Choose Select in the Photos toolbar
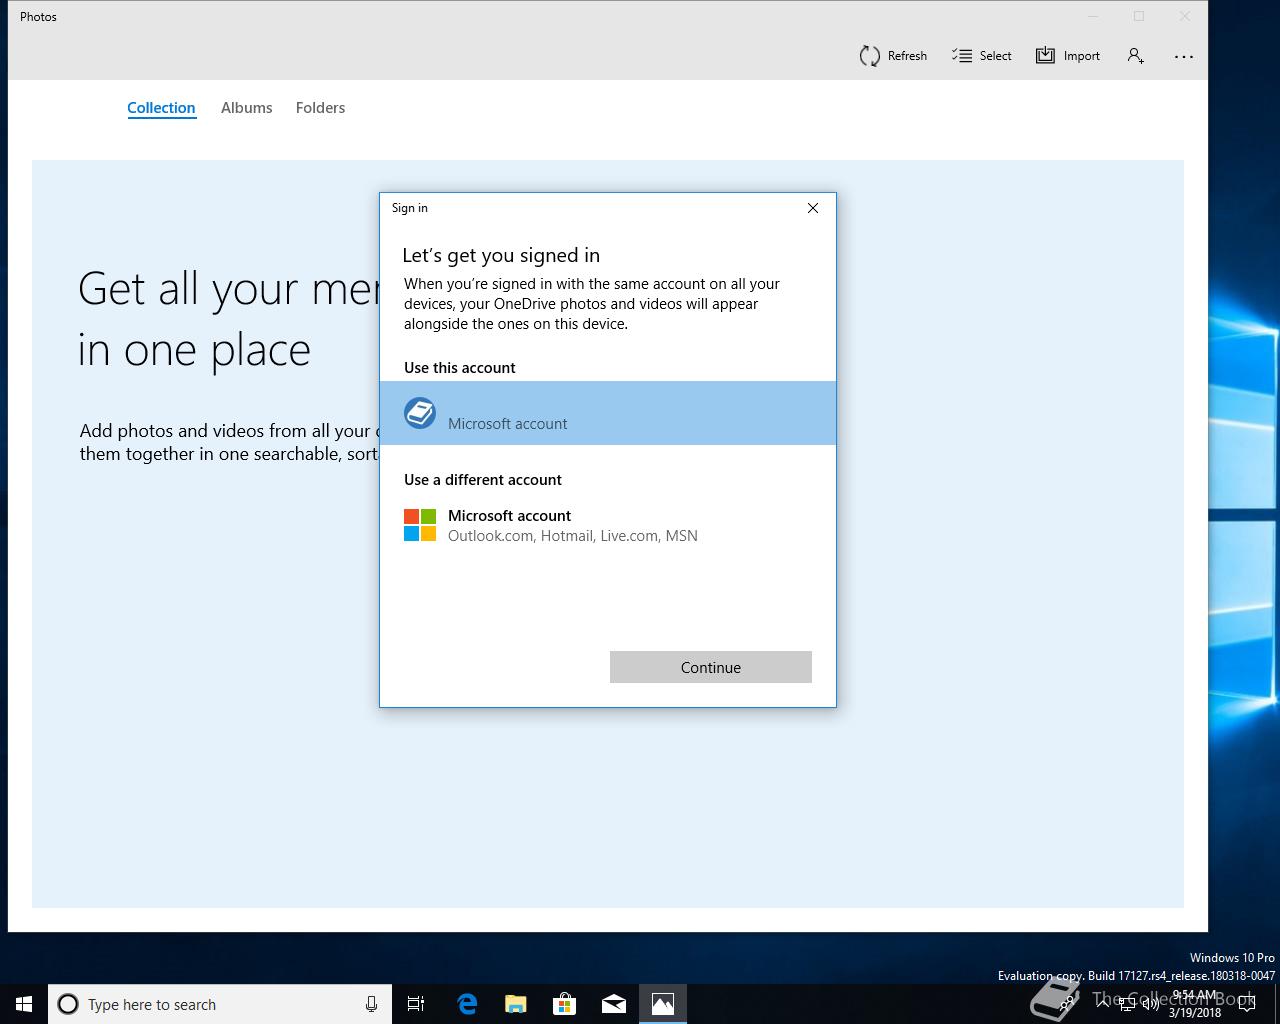1280x1024 pixels. click(x=982, y=56)
